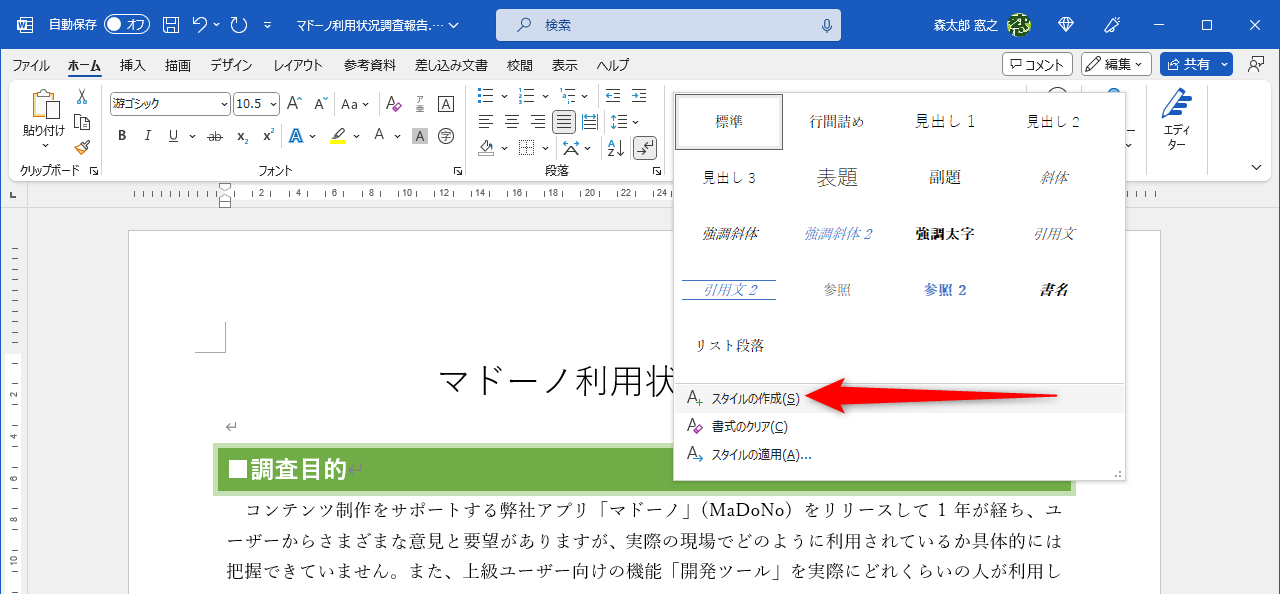This screenshot has width=1280, height=594.
Task: Expand the underline style dropdown arrow
Action: [192, 136]
